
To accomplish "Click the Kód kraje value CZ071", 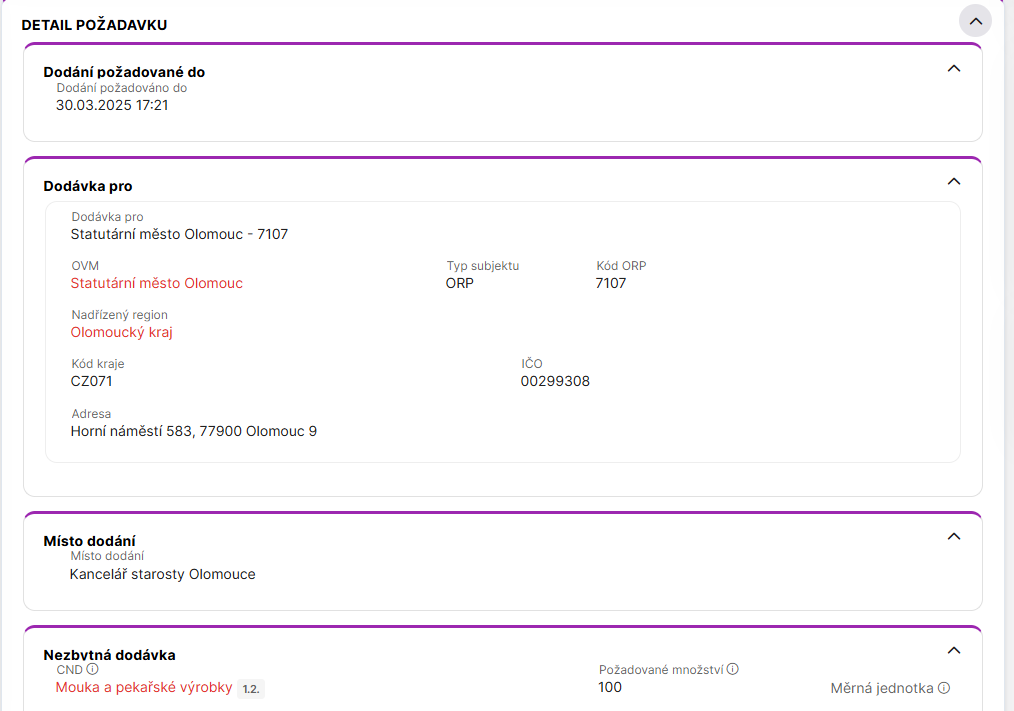I will (98, 381).
